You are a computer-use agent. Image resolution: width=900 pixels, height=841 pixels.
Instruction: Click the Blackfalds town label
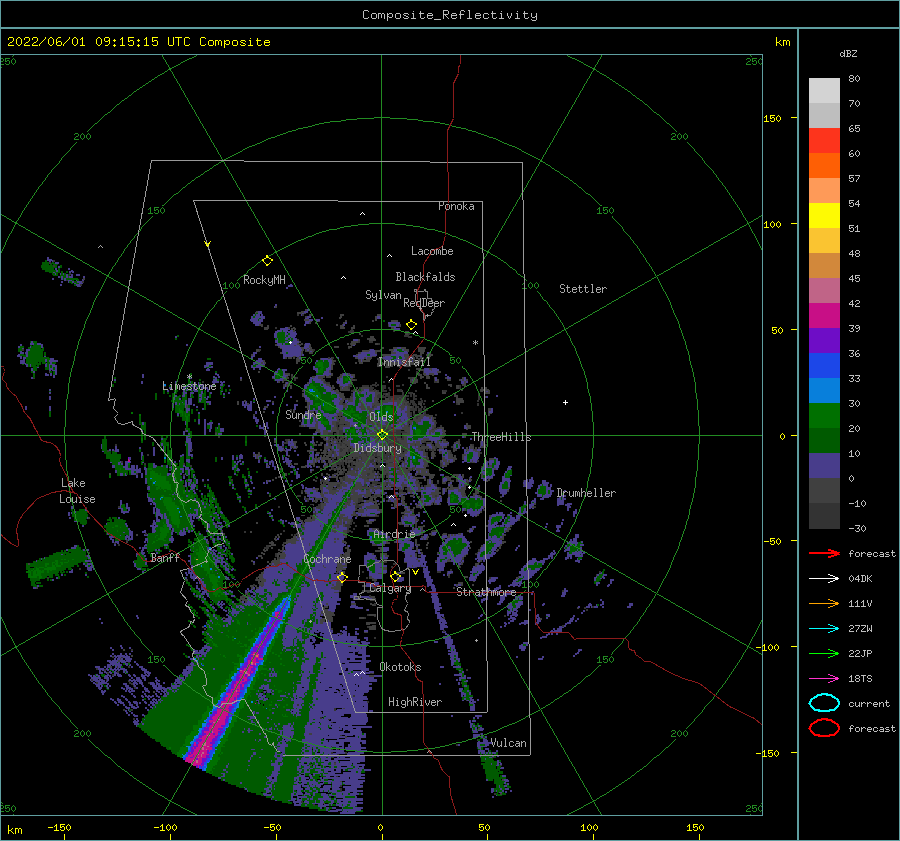(425, 277)
